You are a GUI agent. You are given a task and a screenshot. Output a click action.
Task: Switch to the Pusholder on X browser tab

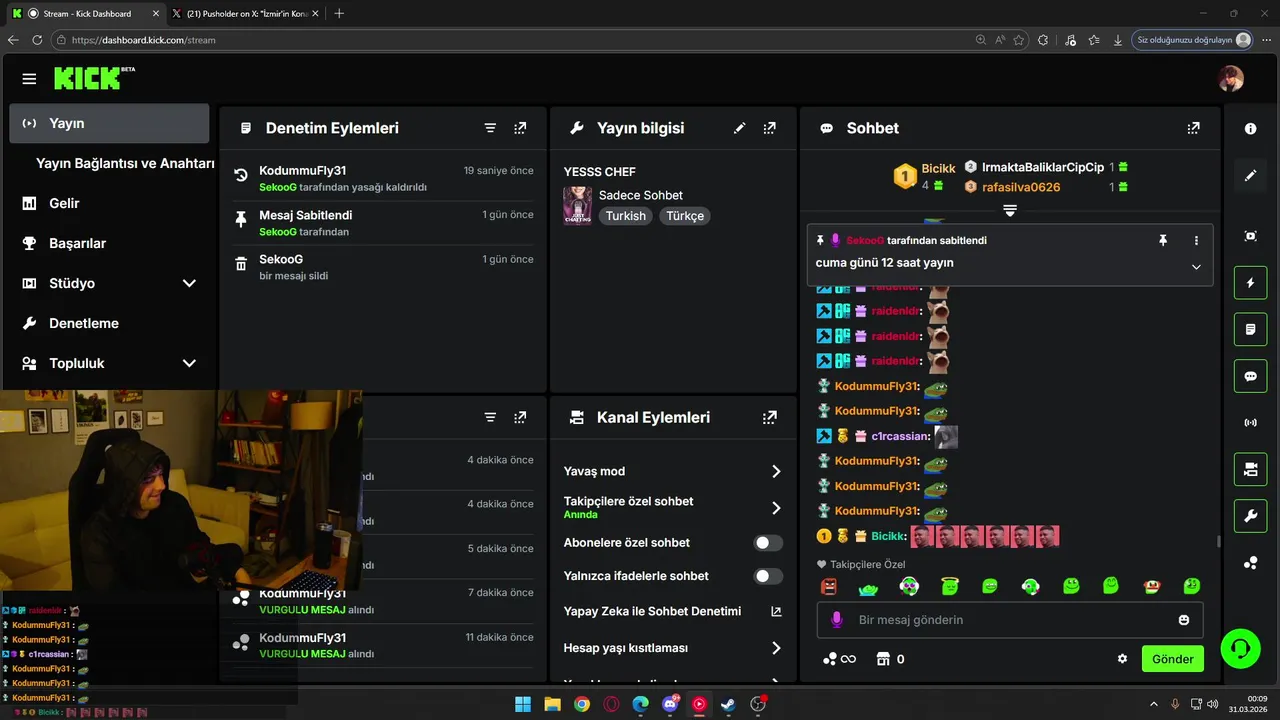coord(247,13)
